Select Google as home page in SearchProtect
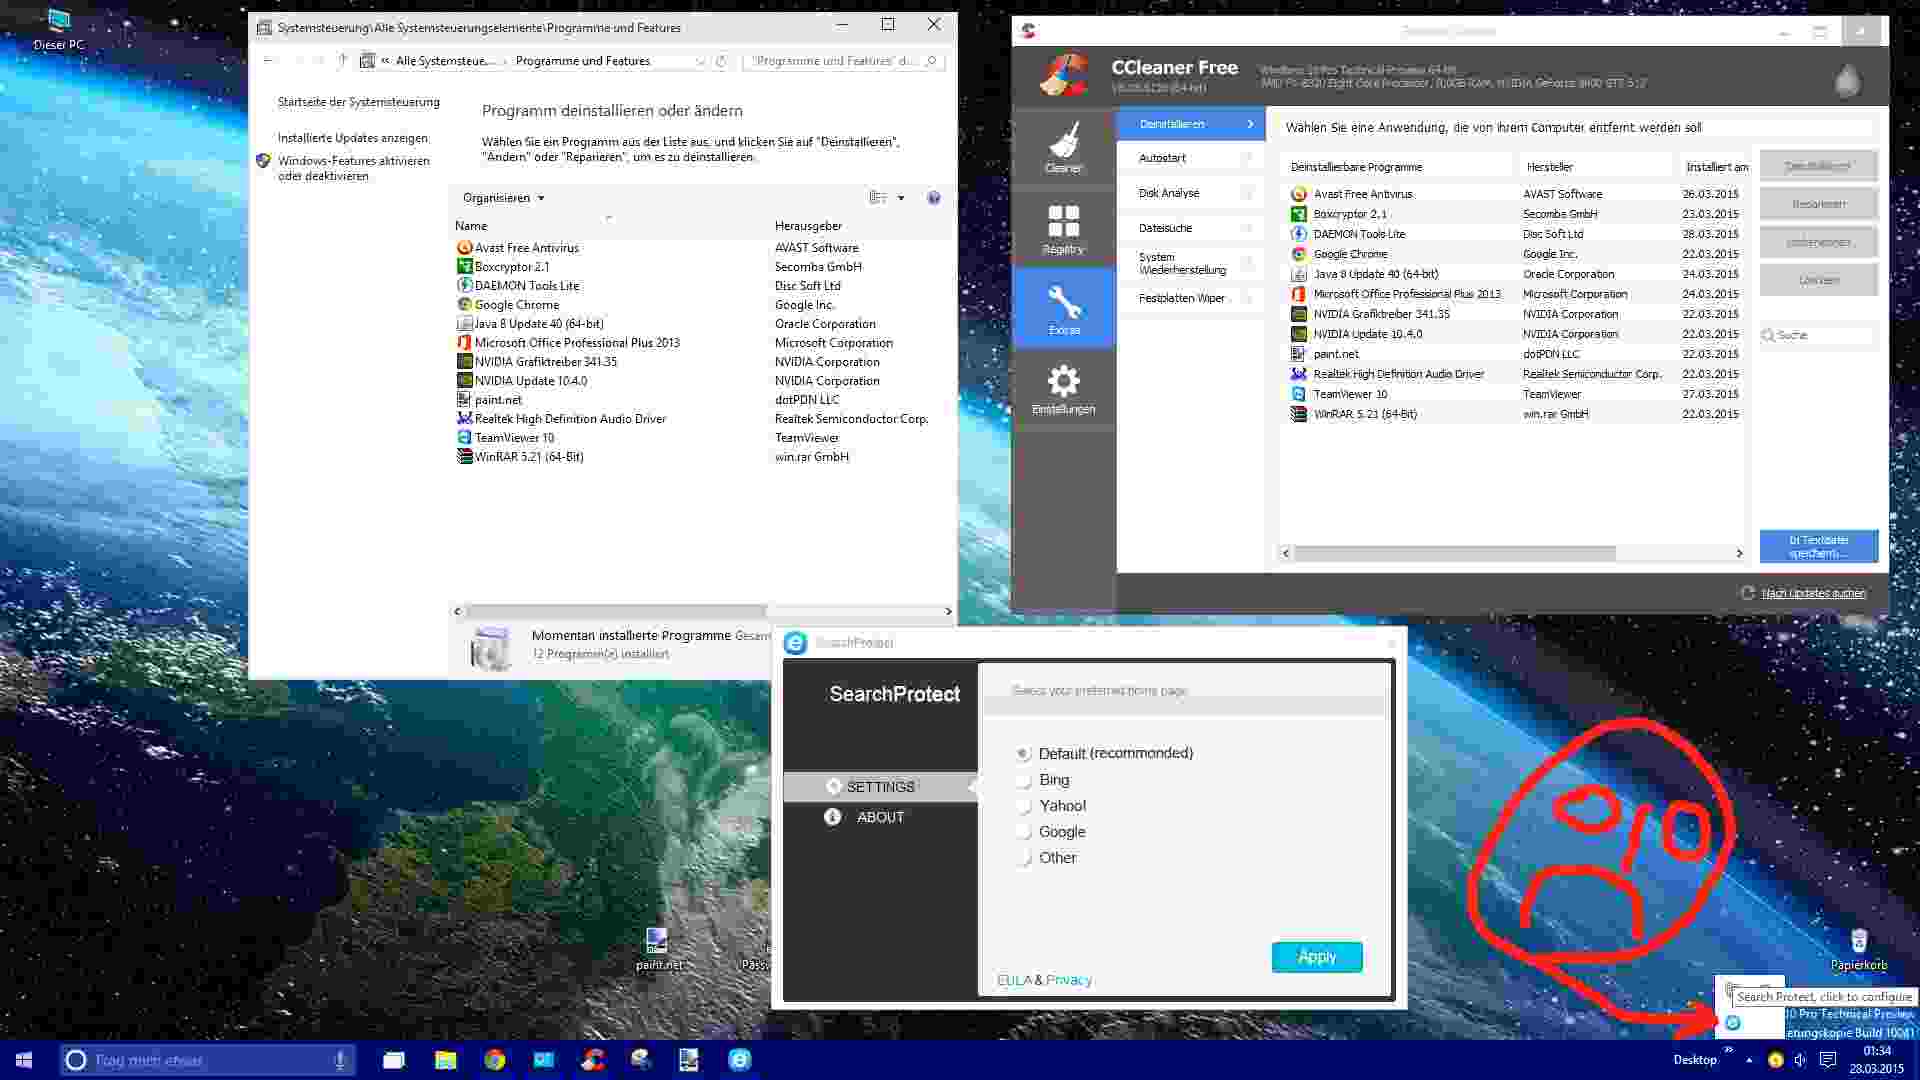 [1051, 831]
